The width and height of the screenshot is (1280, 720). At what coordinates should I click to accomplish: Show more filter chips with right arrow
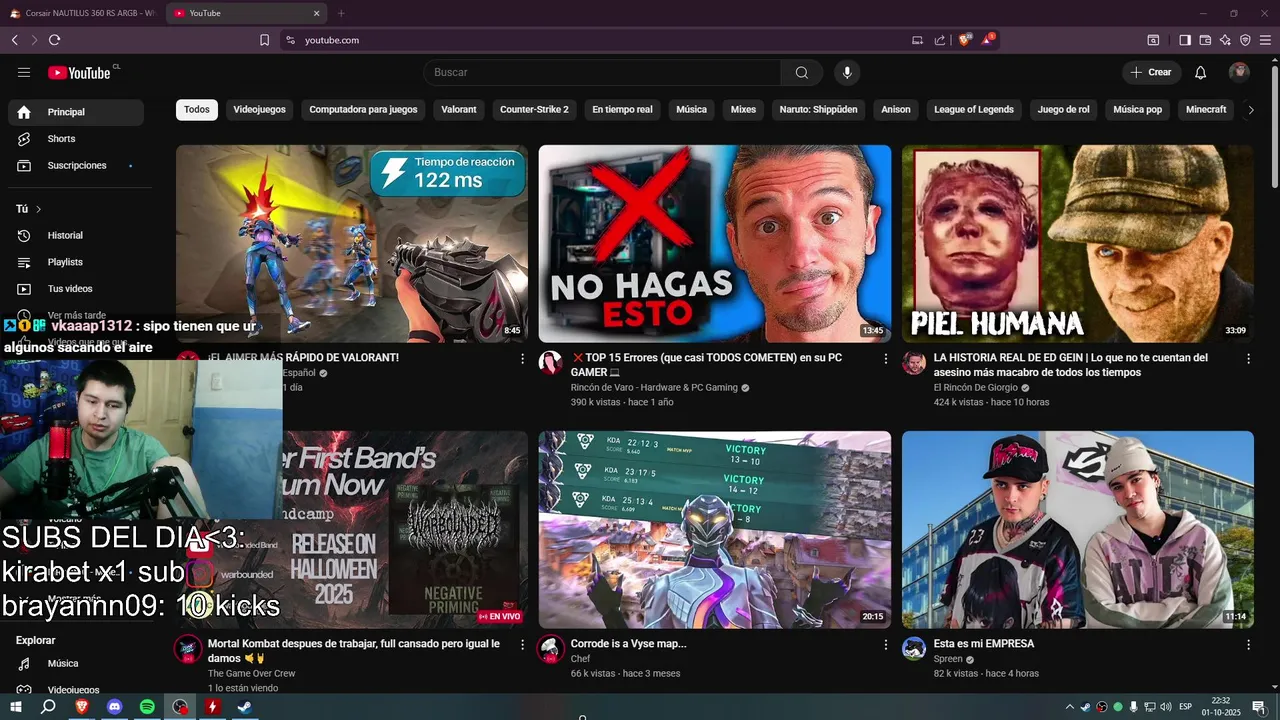[x=1250, y=110]
